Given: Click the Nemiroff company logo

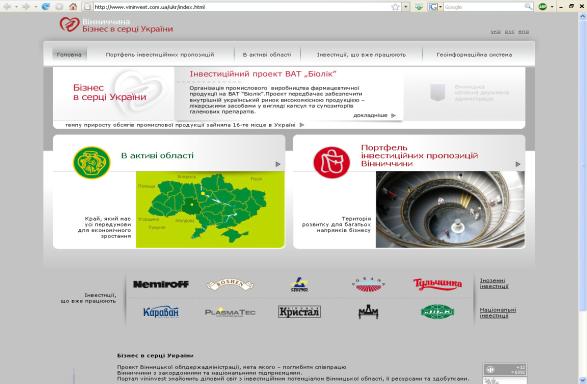Looking at the screenshot, I should point(161,284).
